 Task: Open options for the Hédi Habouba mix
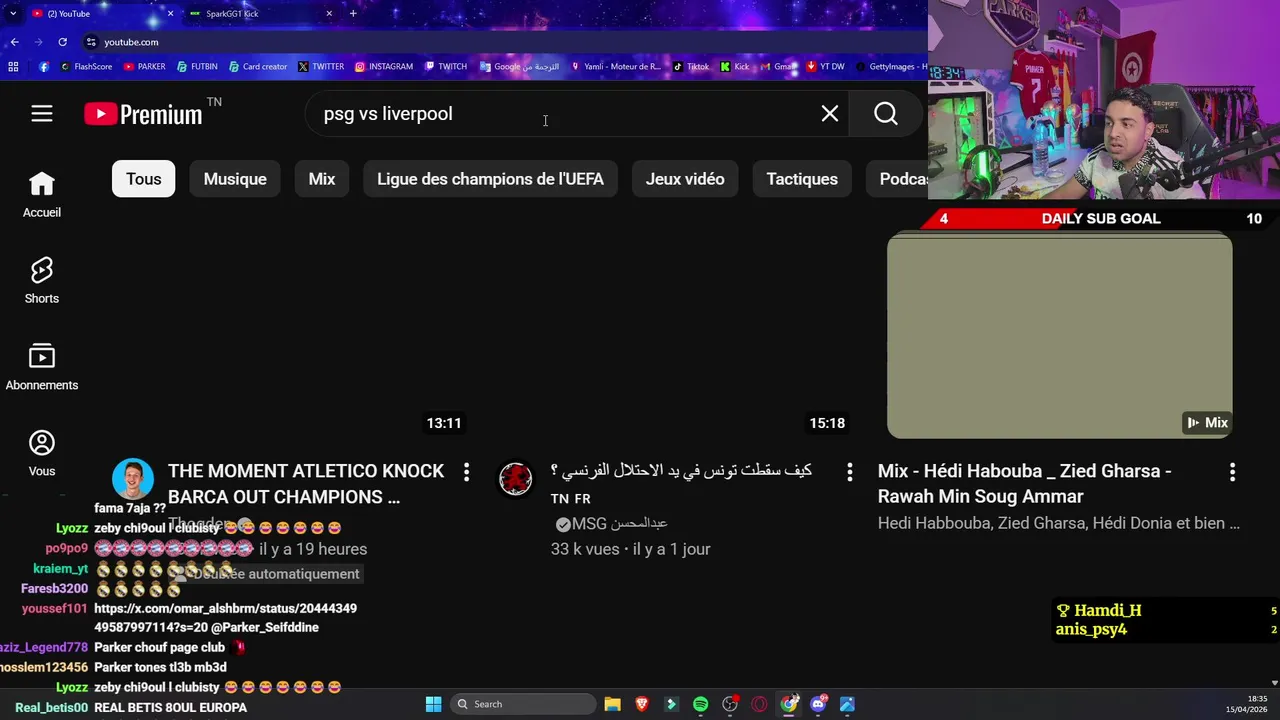(x=1232, y=472)
